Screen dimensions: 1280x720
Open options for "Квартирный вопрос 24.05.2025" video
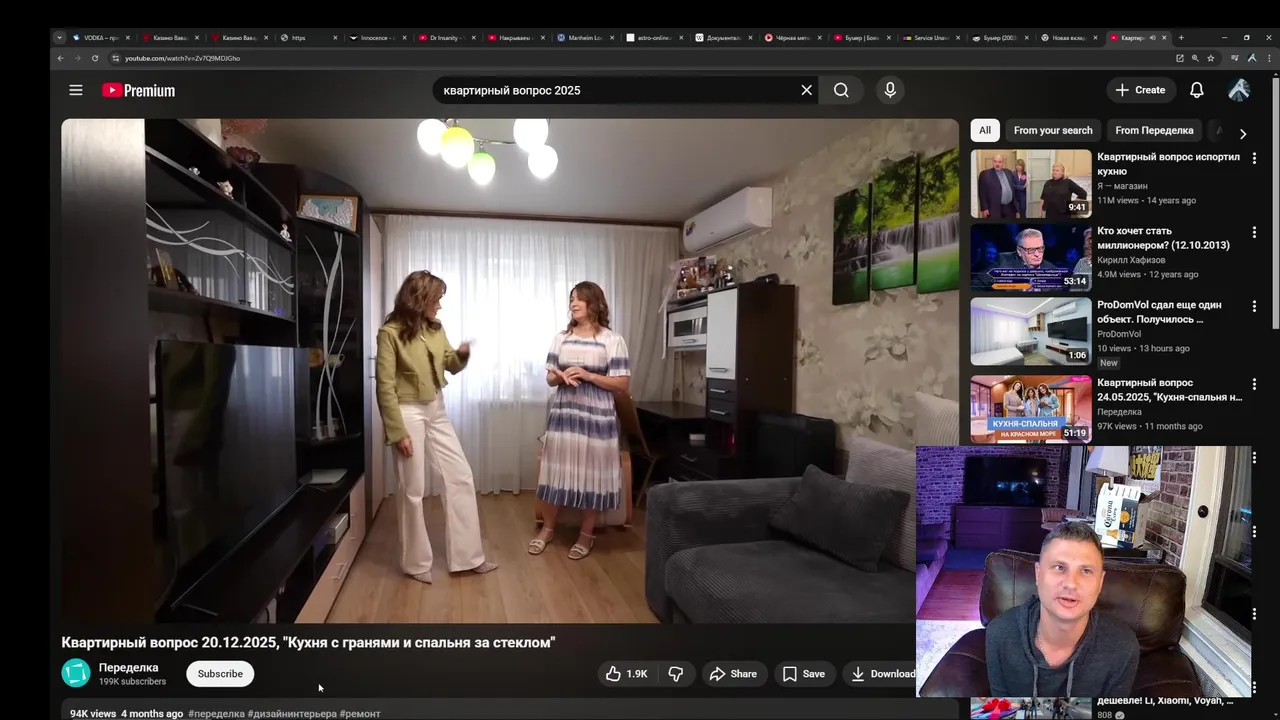click(1254, 384)
